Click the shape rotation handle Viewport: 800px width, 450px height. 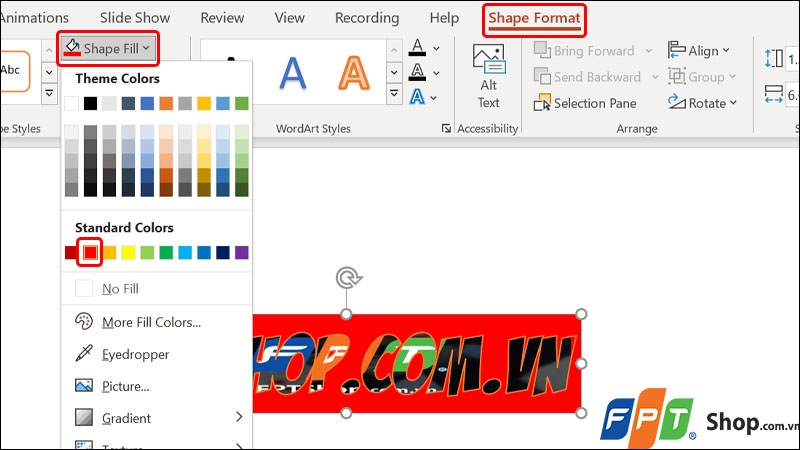[x=348, y=278]
